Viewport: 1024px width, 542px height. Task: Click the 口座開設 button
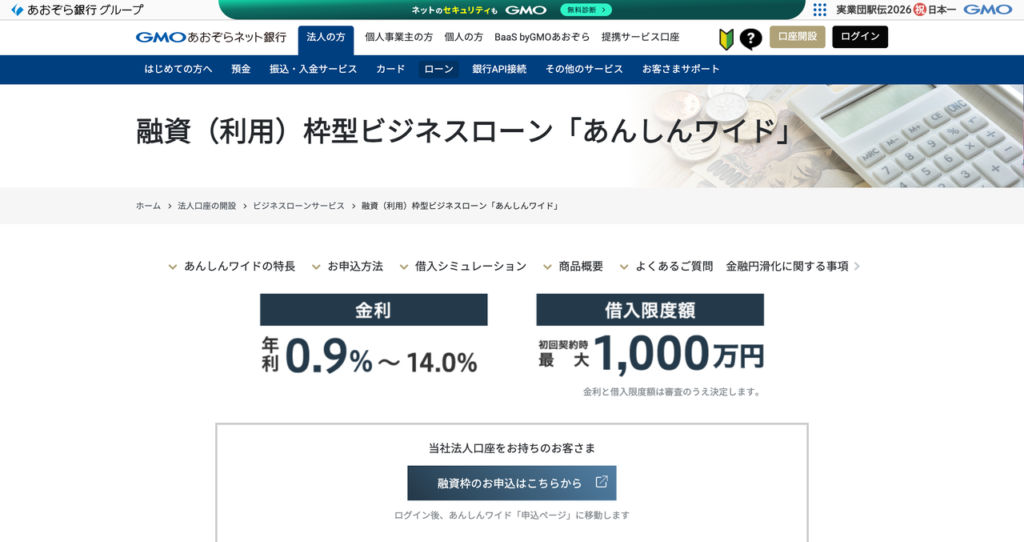(797, 37)
